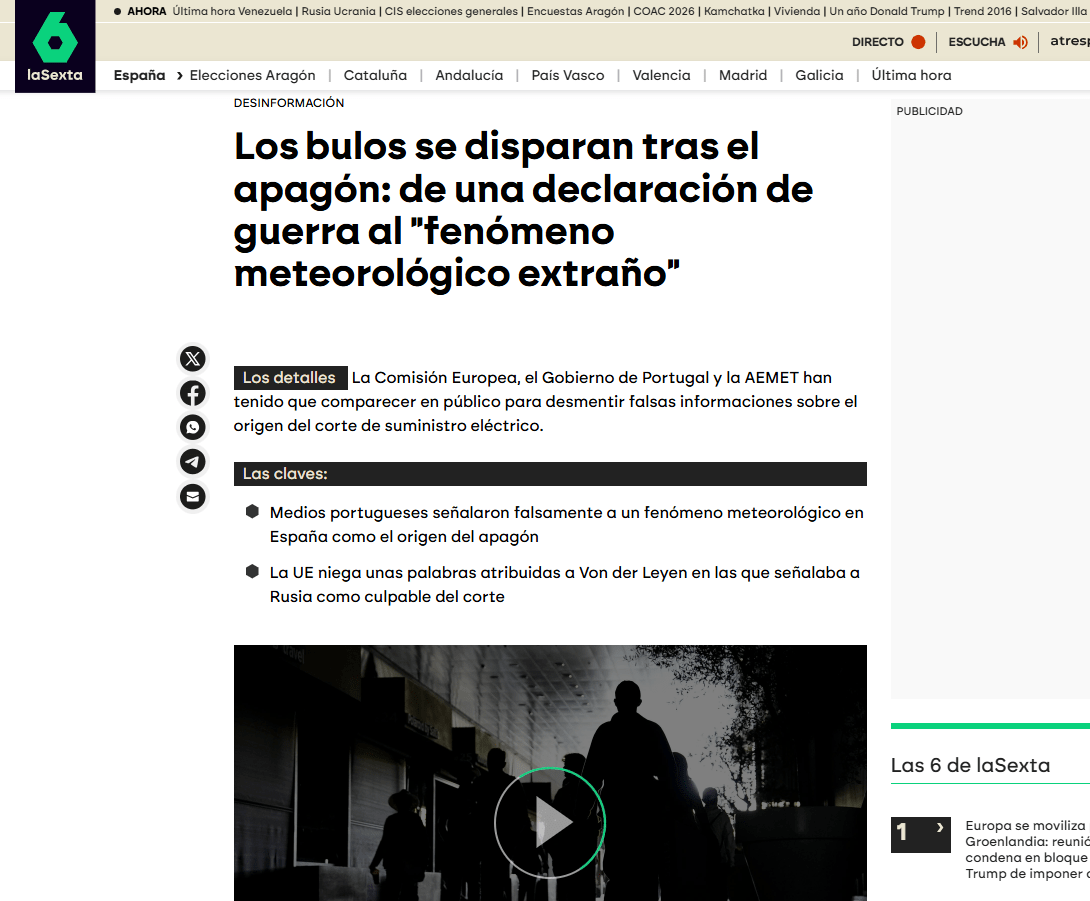The width and height of the screenshot is (1090, 901).
Task: Click the ESCUCHA speaker icon
Action: (1020, 42)
